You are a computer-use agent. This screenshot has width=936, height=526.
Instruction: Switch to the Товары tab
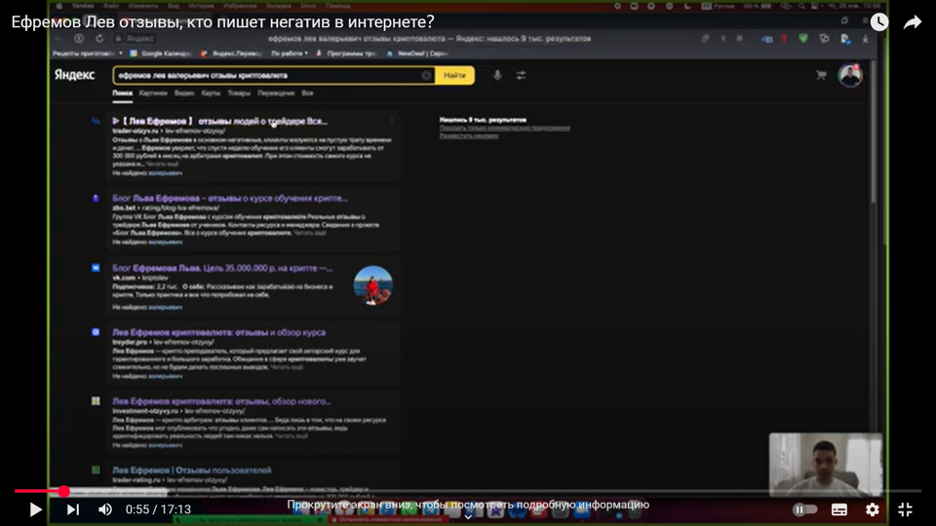pos(239,93)
